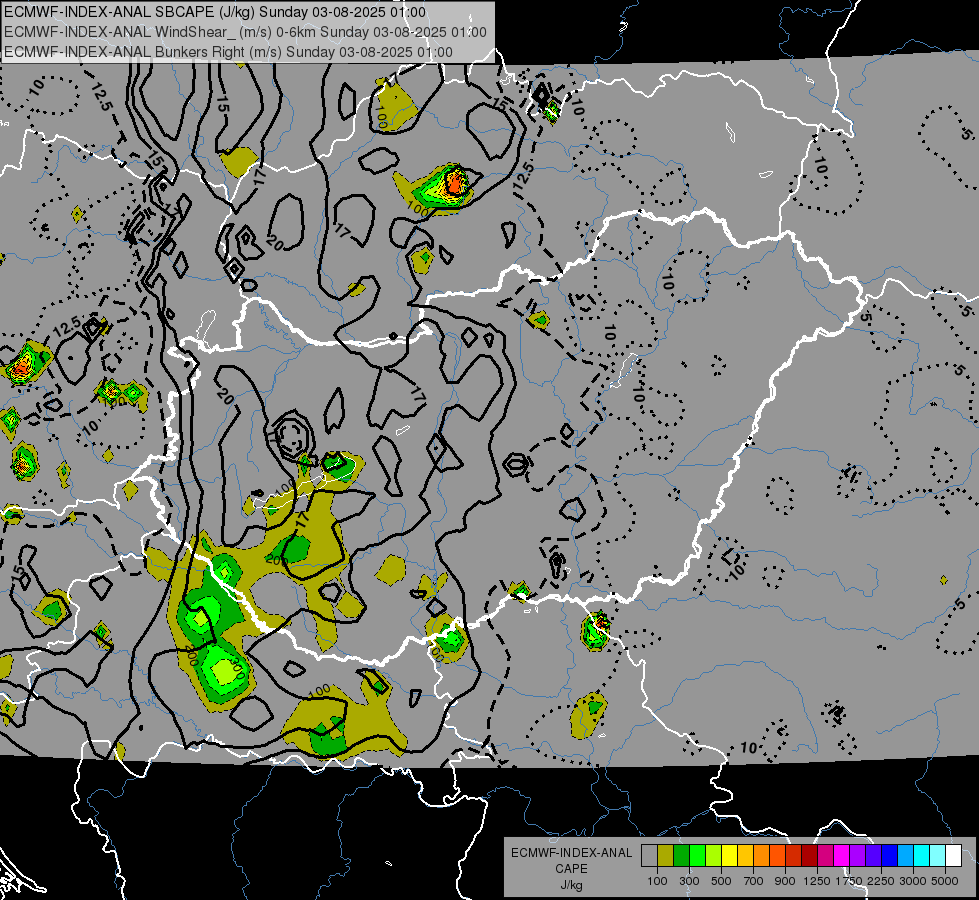Pick the white swatch at legend end
Viewport: 979px width, 900px height.
tap(954, 856)
